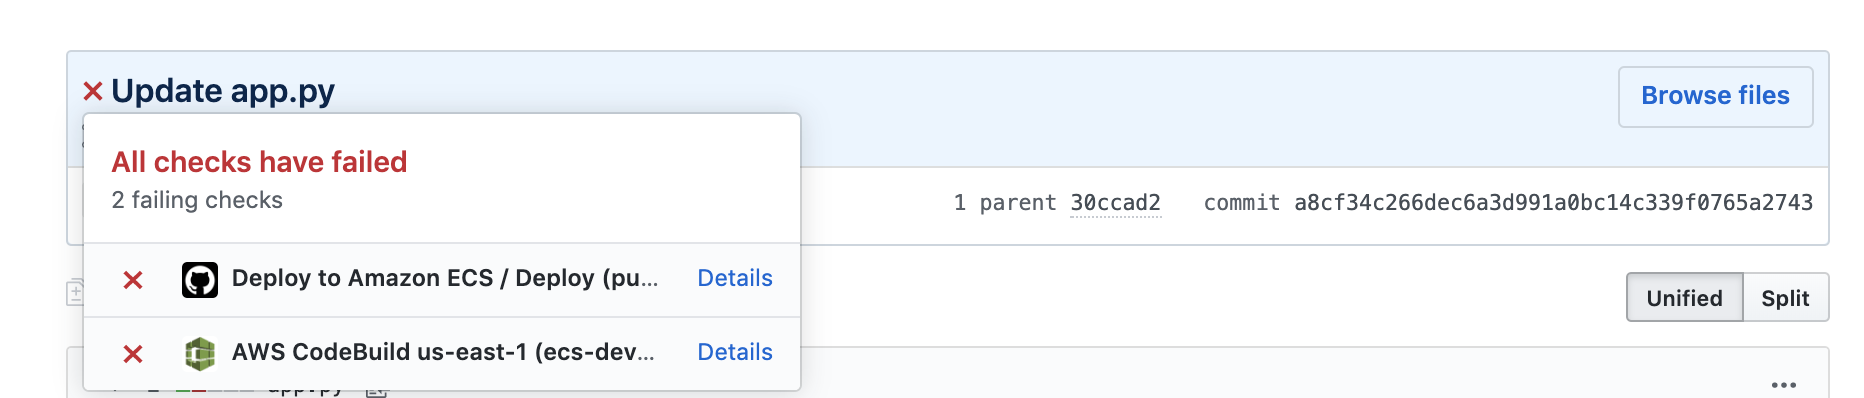This screenshot has height=398, width=1864.
Task: Click the Deploy to Amazon ECS check name
Action: tap(445, 278)
